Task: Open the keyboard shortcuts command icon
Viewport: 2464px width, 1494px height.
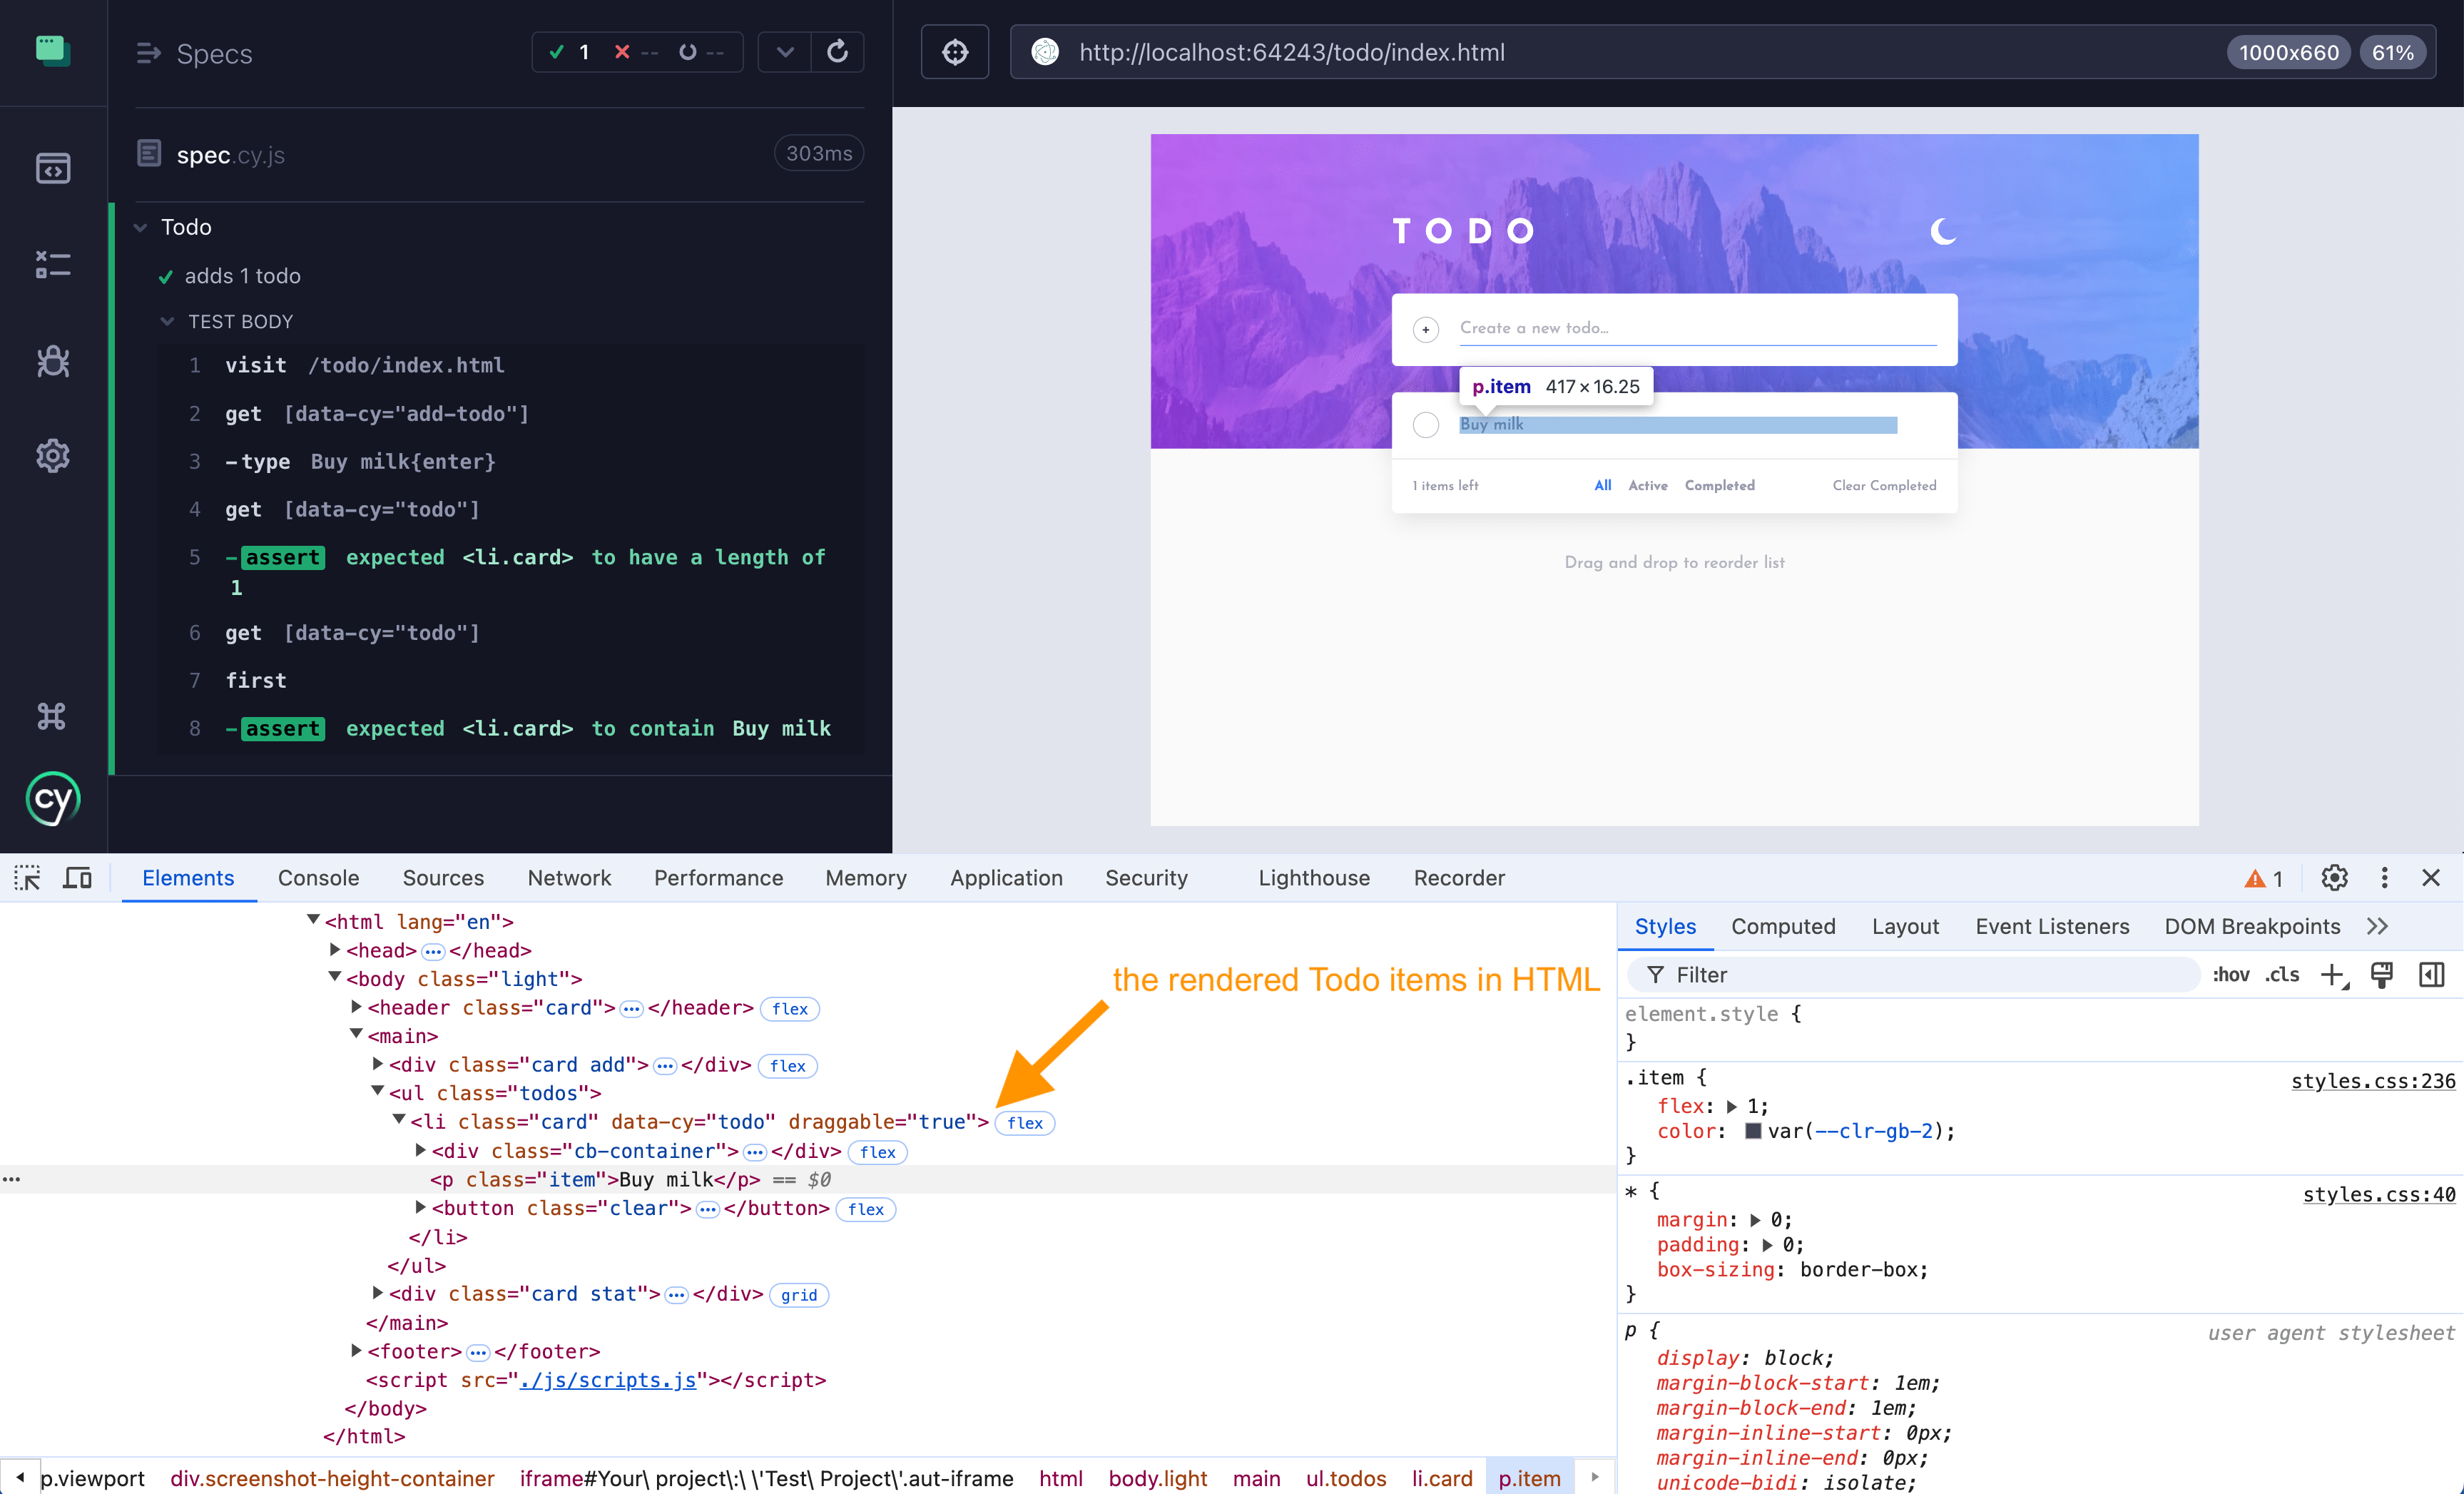Action: [x=52, y=716]
